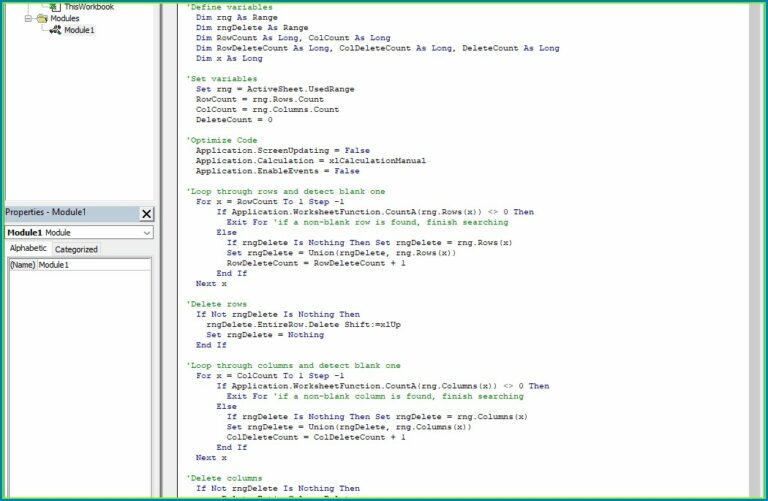Click 'Application.Calculation = xlCalculationManual' line
This screenshot has height=501, width=768.
point(311,161)
